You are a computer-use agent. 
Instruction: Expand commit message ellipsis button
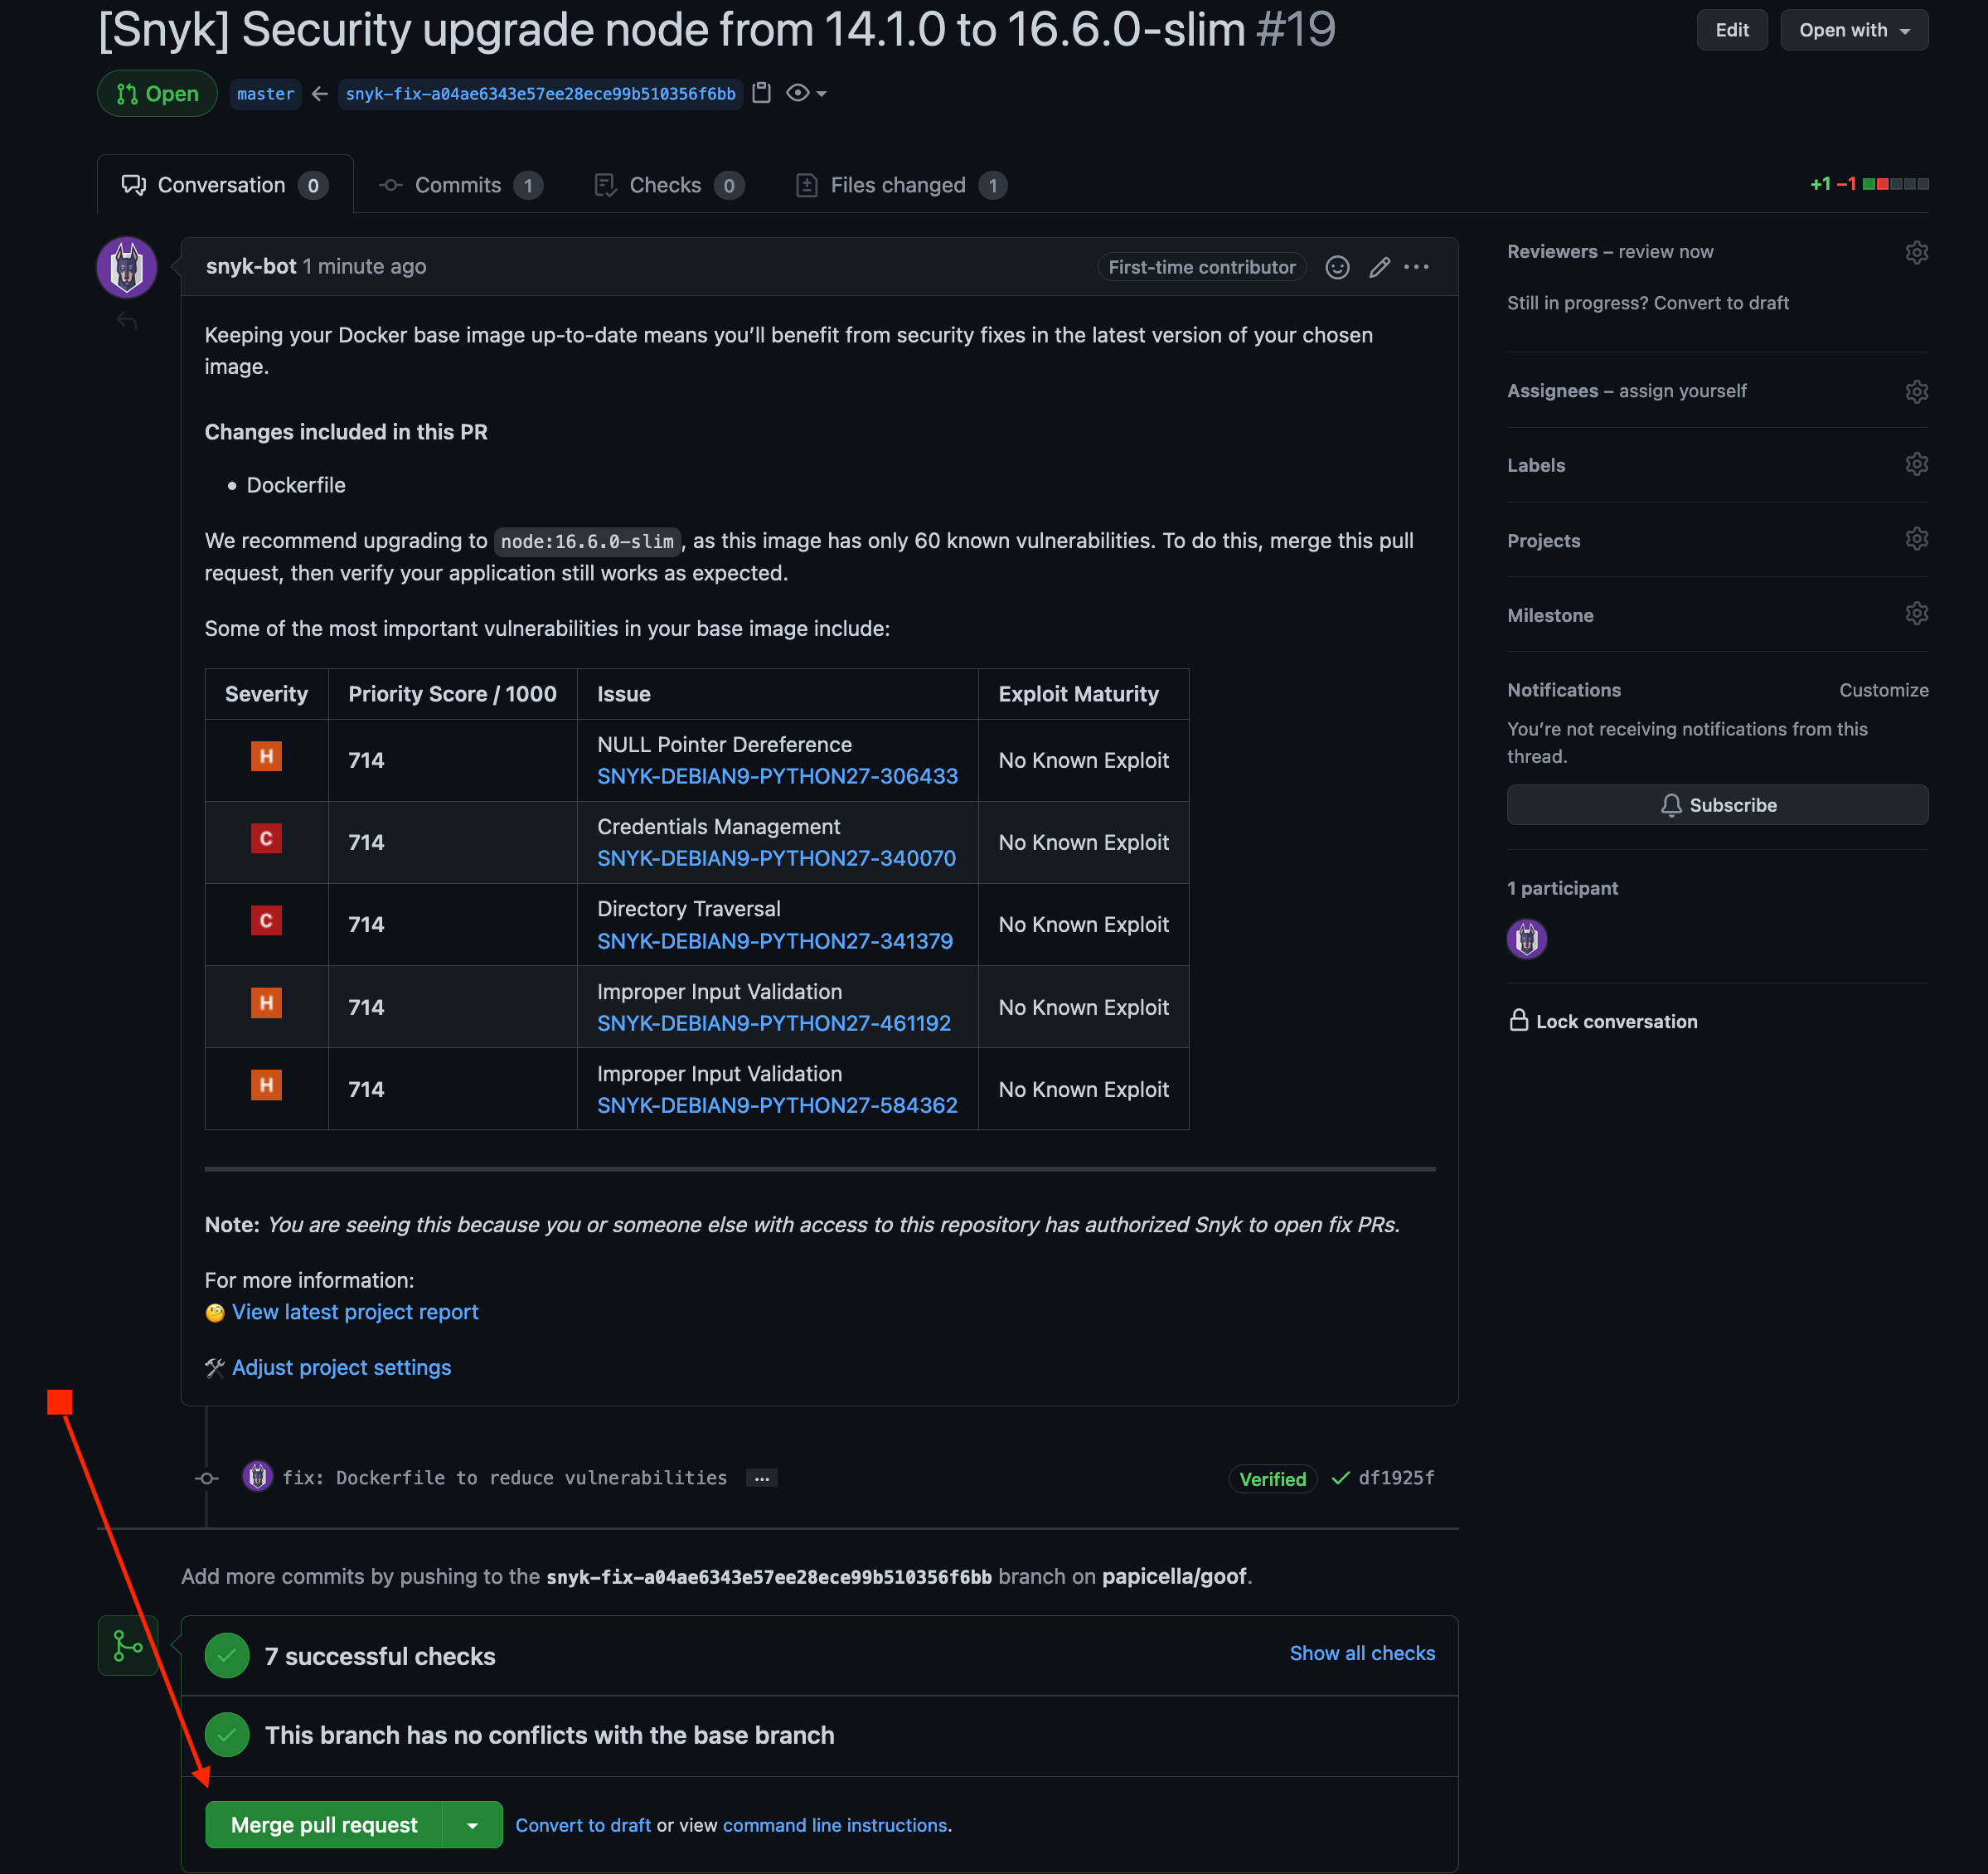point(761,1478)
